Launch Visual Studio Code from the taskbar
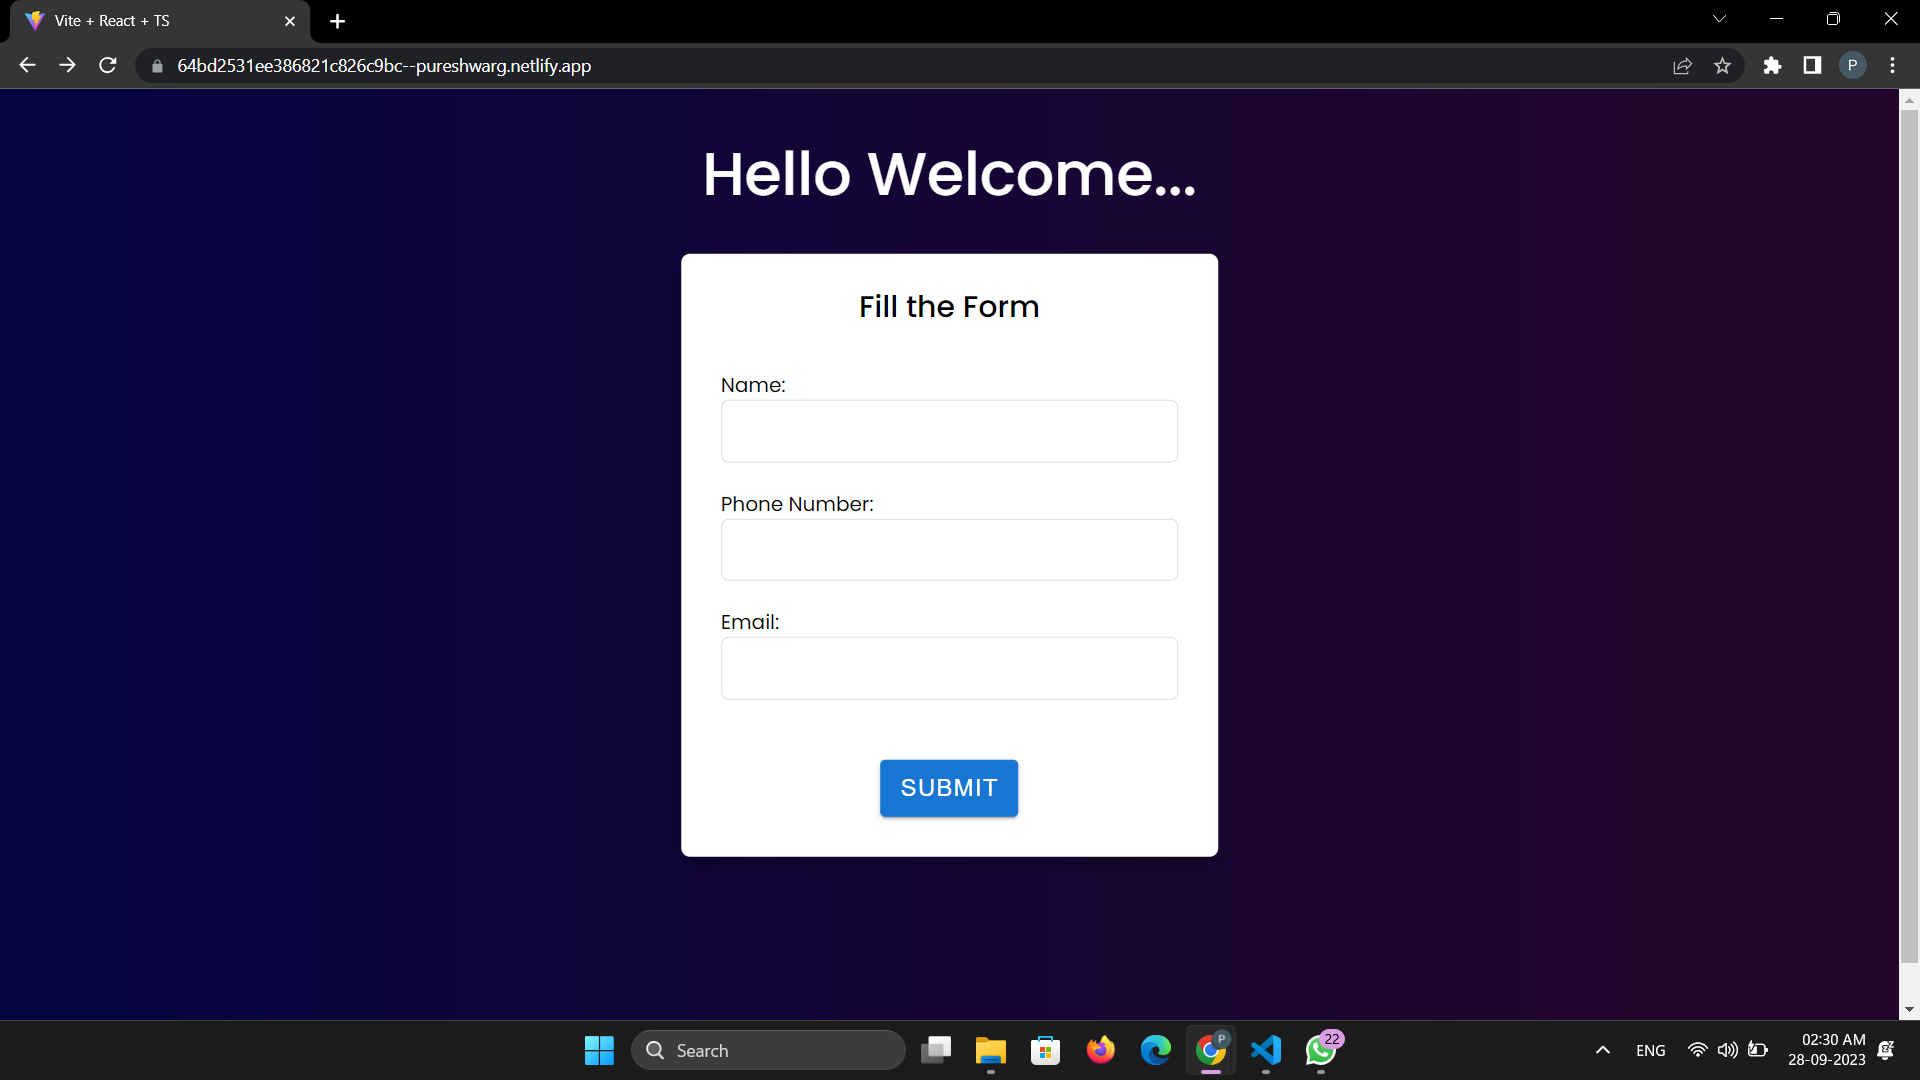This screenshot has height=1080, width=1920. click(x=1265, y=1050)
